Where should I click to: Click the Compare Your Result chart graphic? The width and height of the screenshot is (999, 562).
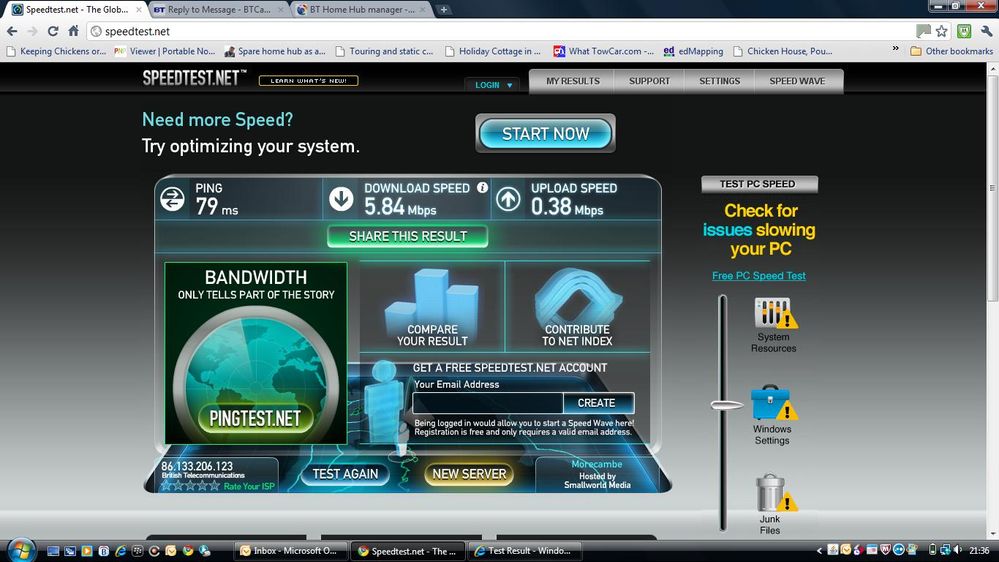click(432, 306)
